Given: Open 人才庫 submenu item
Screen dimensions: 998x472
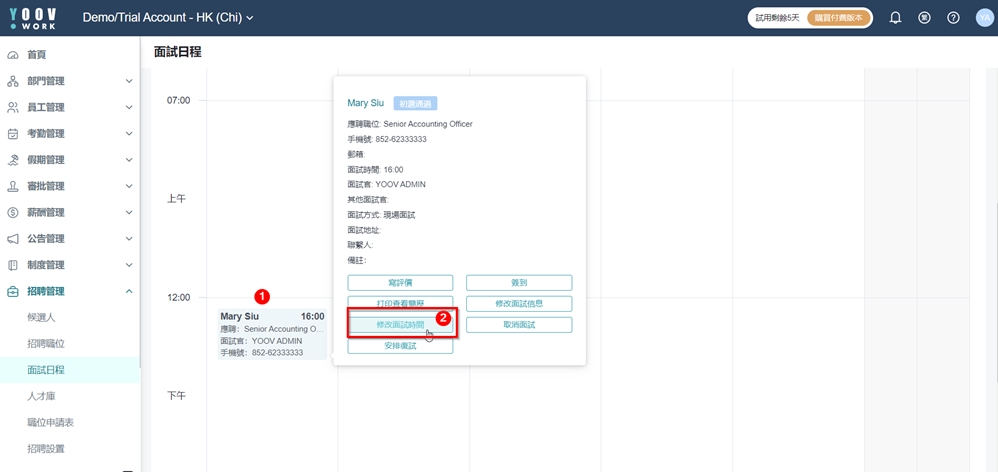Looking at the screenshot, I should pos(41,397).
